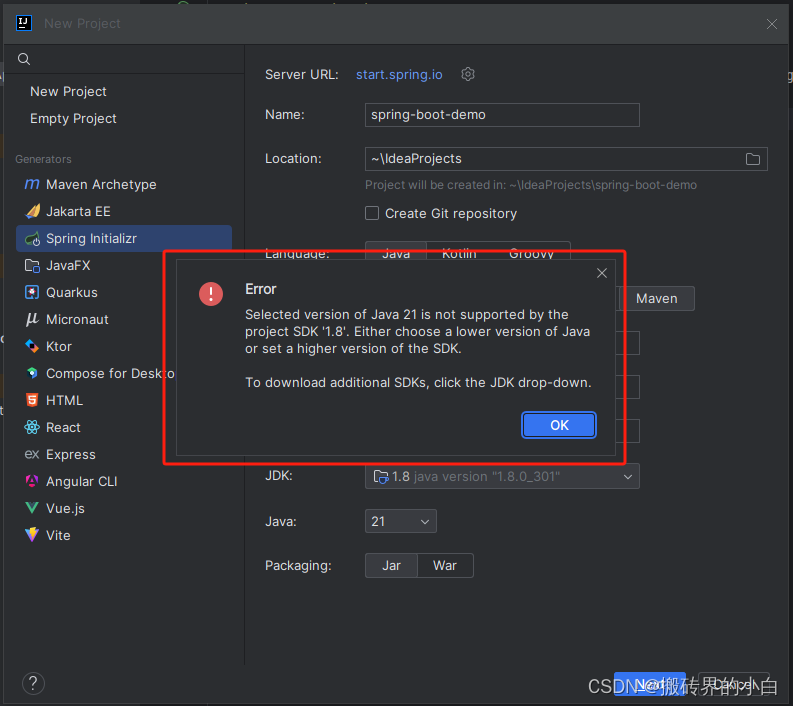Click the Compose for Desktop icon
The image size is (793, 706).
(x=32, y=373)
